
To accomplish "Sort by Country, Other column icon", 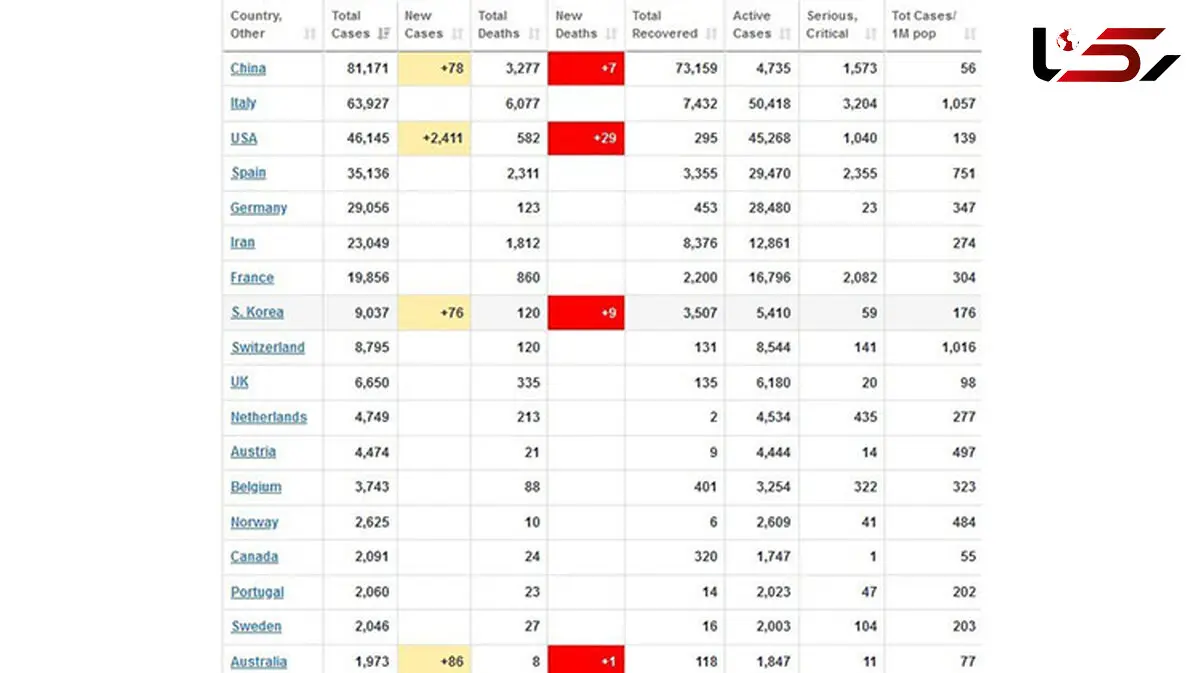I will click(310, 34).
